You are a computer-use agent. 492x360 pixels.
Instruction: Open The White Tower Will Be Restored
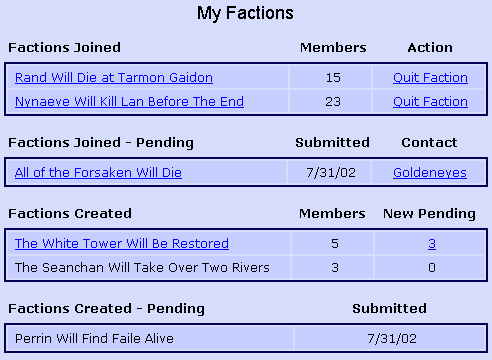122,244
